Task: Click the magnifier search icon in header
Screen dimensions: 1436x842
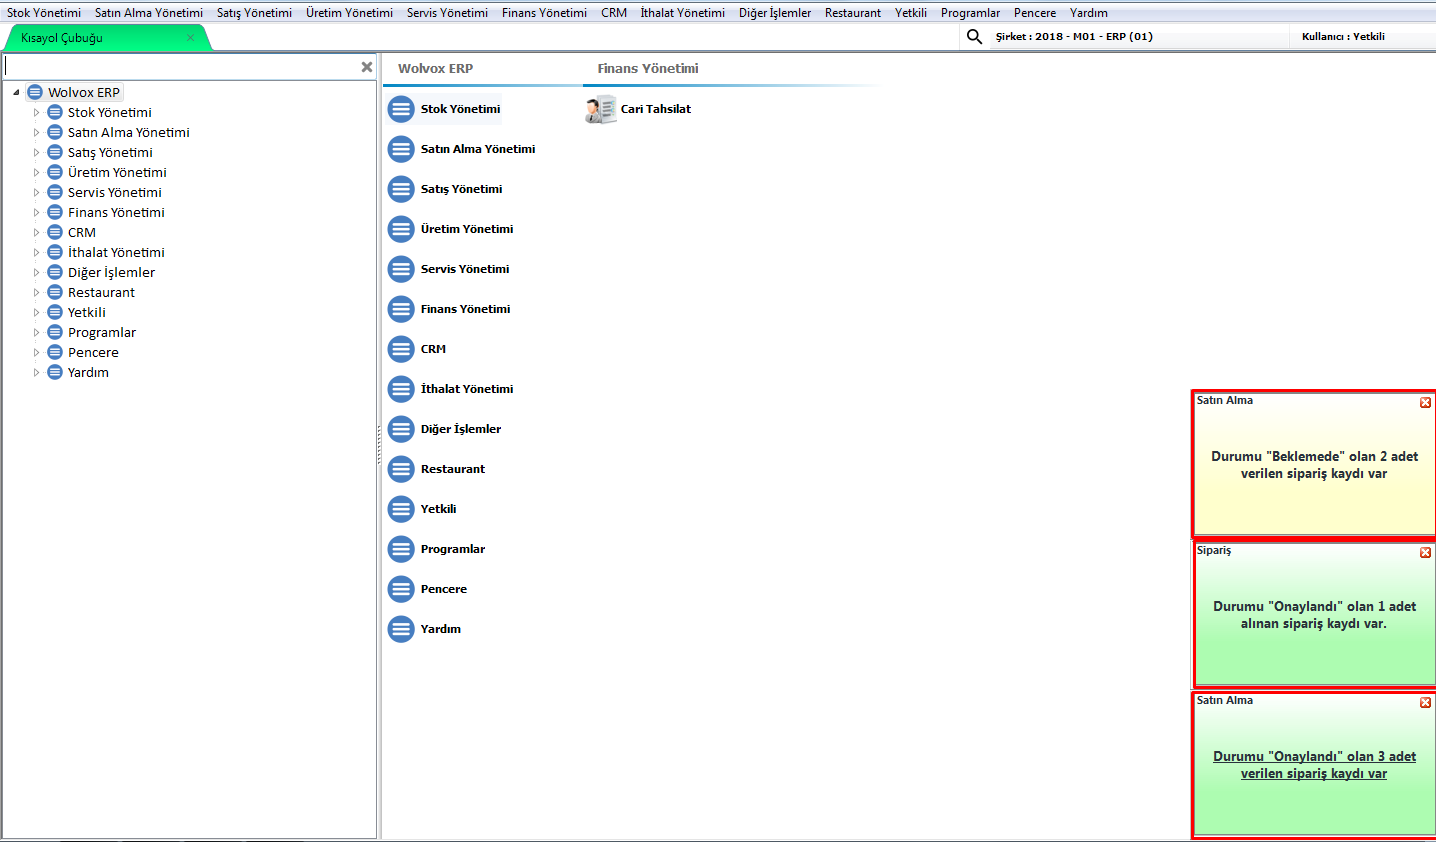Action: pos(974,37)
